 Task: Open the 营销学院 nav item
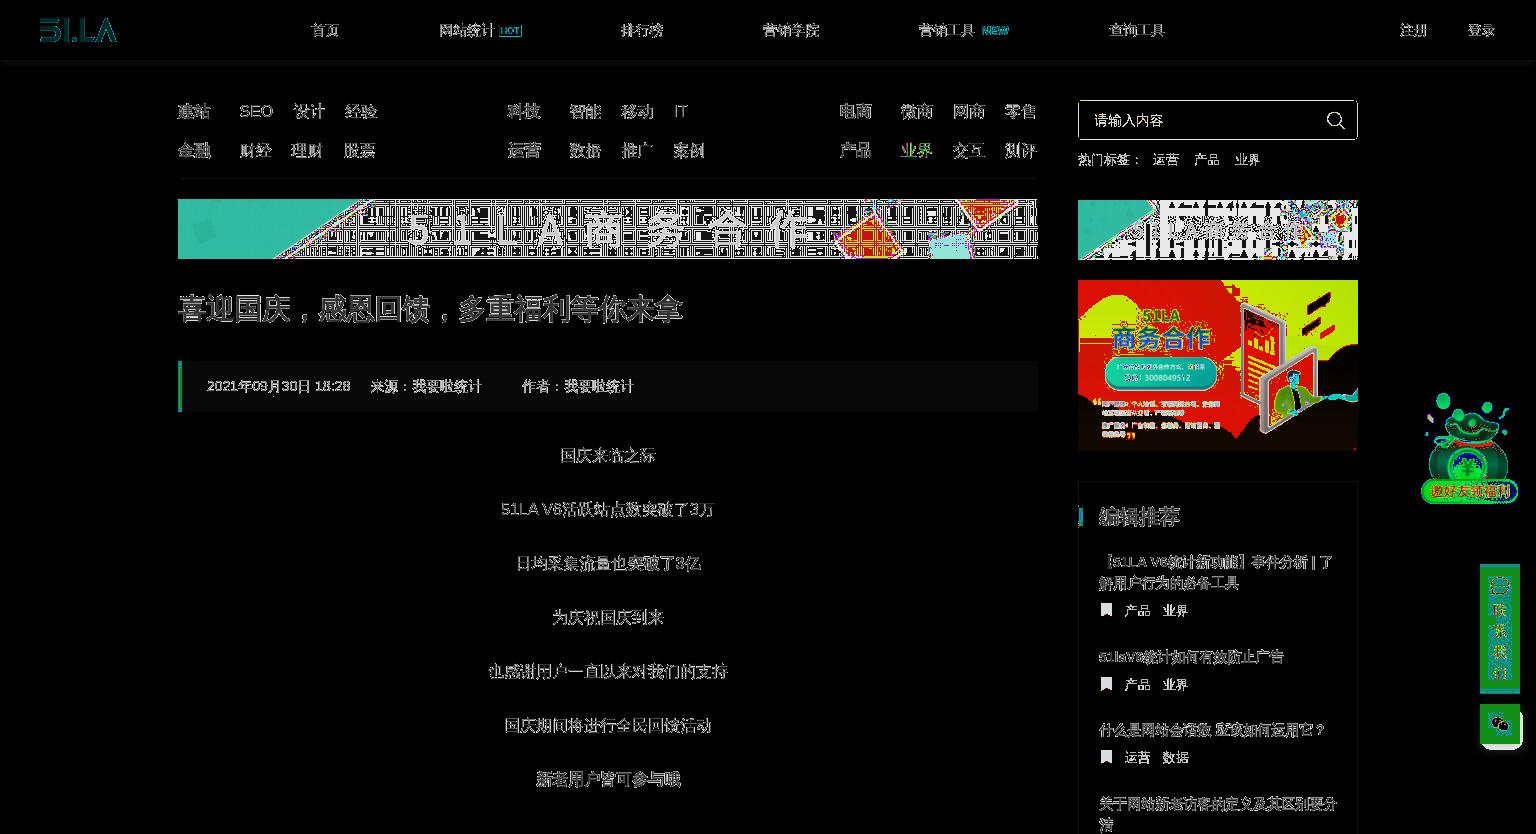coord(790,30)
